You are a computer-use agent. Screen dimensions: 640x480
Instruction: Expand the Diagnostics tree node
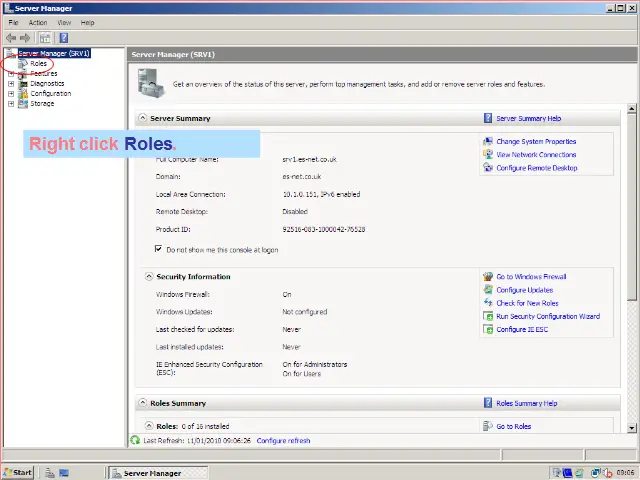pyautogui.click(x=11, y=84)
